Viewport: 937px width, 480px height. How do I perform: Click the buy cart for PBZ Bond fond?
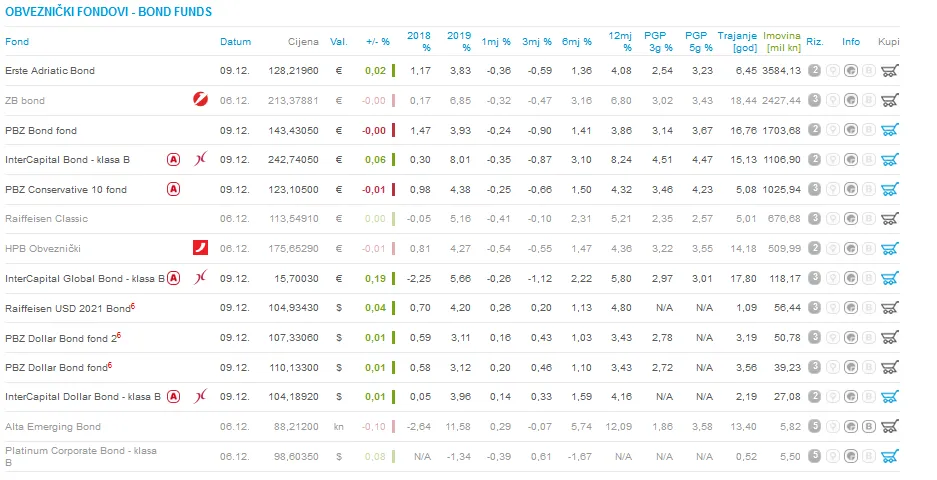(889, 130)
